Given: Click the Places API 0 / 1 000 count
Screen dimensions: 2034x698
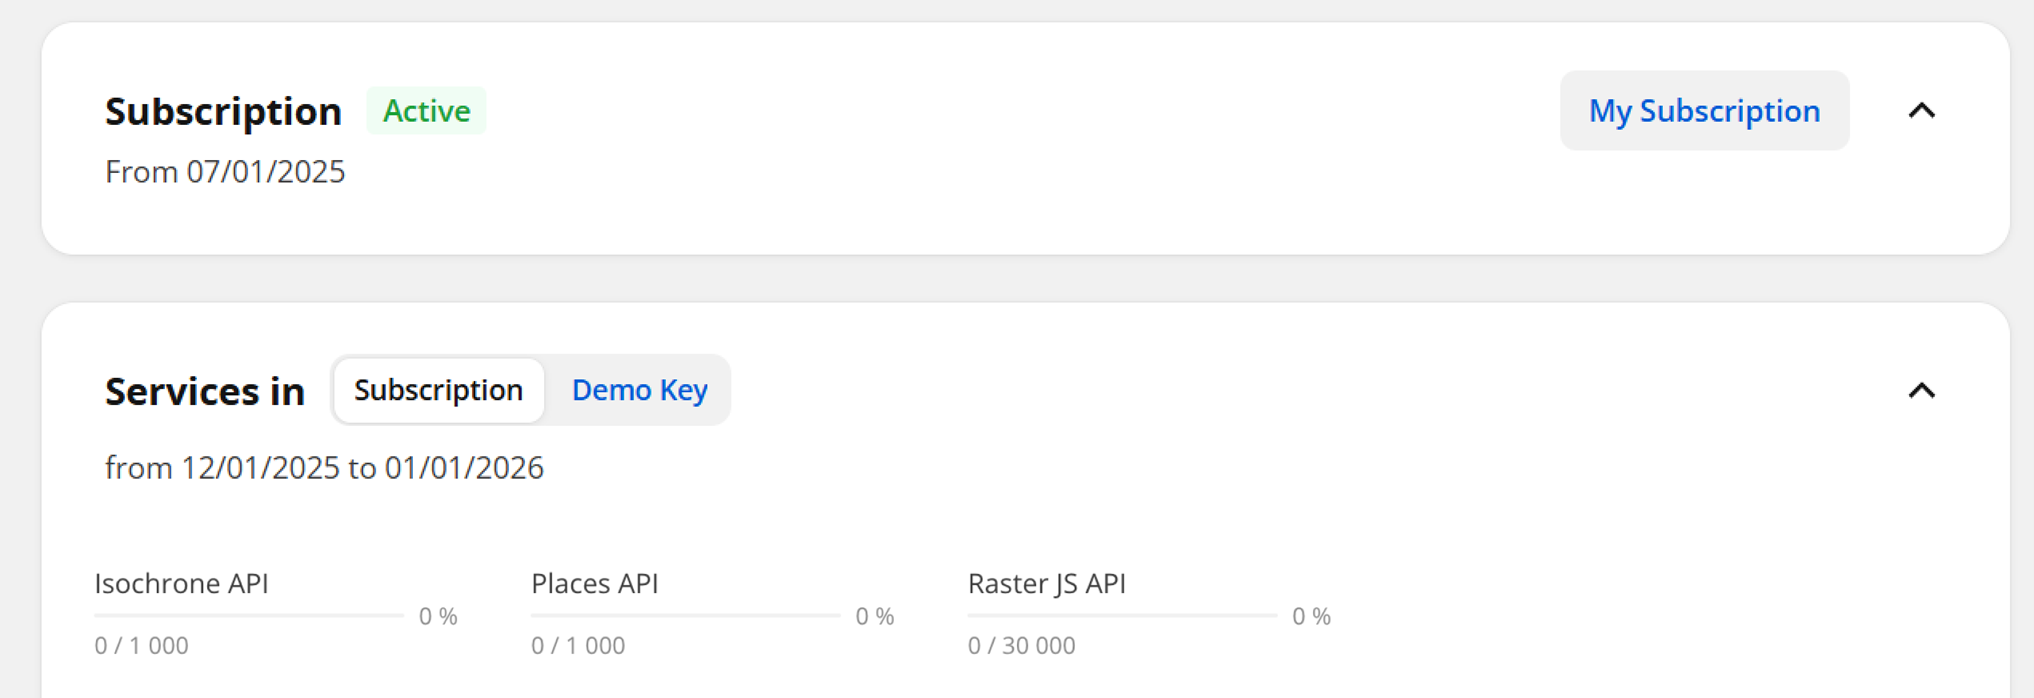Looking at the screenshot, I should click(578, 646).
